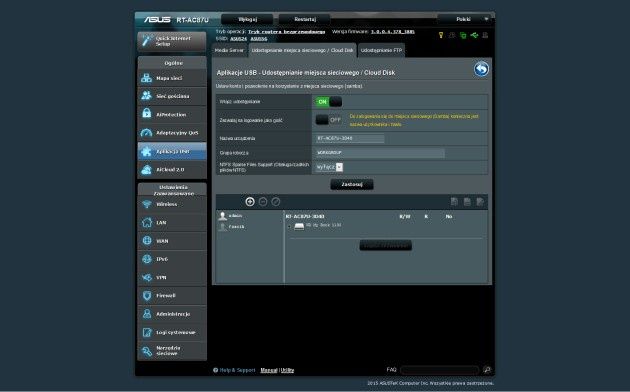This screenshot has height=392, width=630.
Task: Open Mapa sieci in the sidebar
Action: point(172,78)
